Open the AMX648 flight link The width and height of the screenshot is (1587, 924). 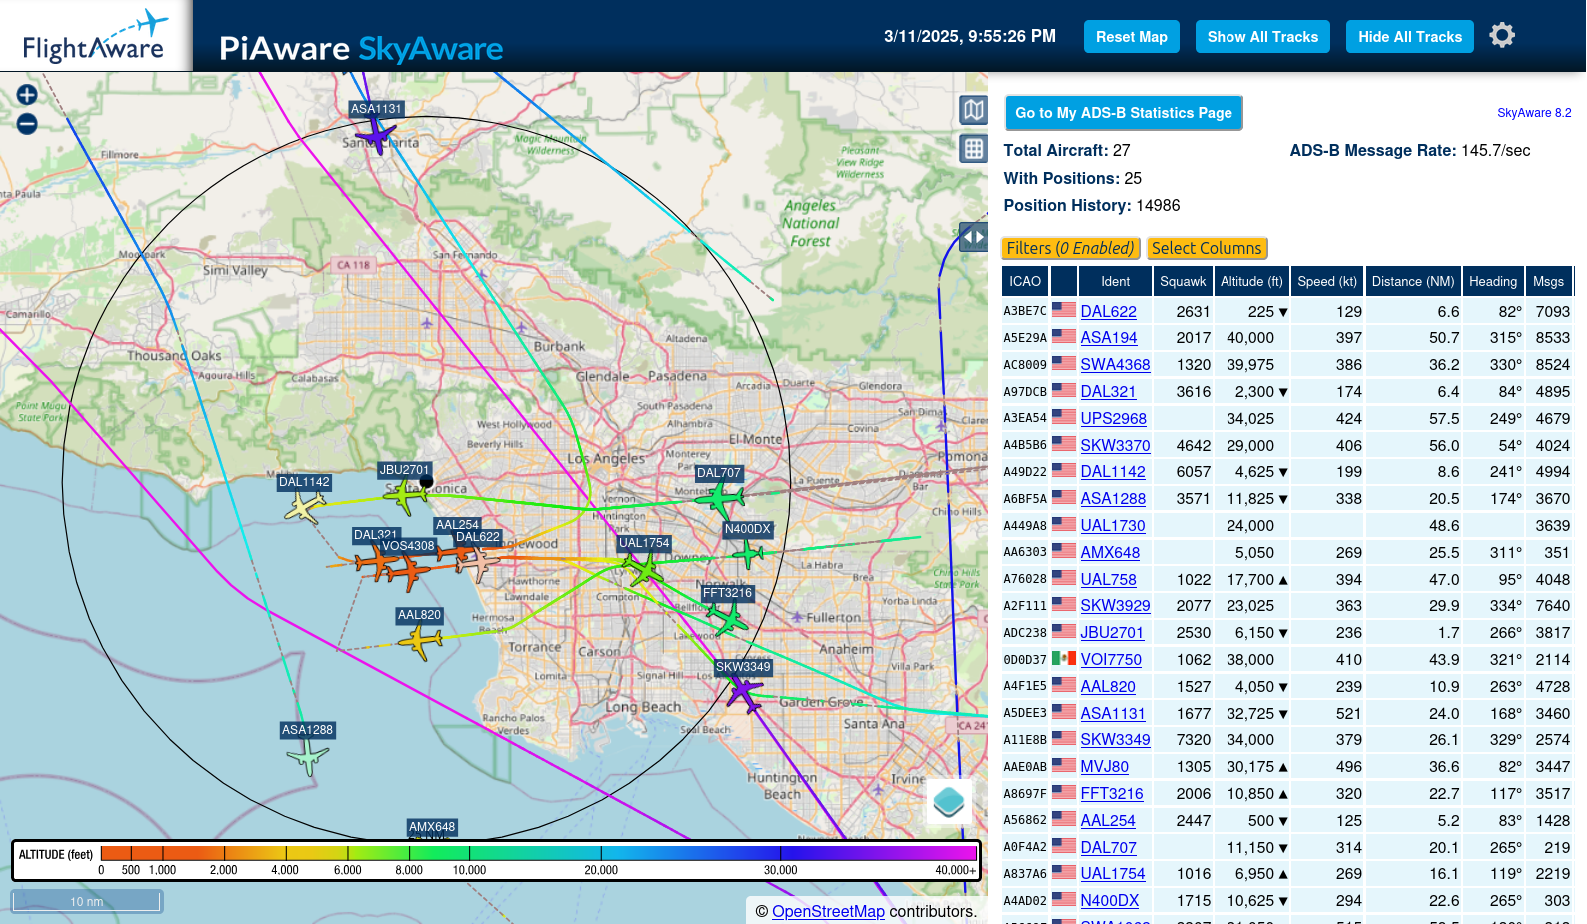1110,553
